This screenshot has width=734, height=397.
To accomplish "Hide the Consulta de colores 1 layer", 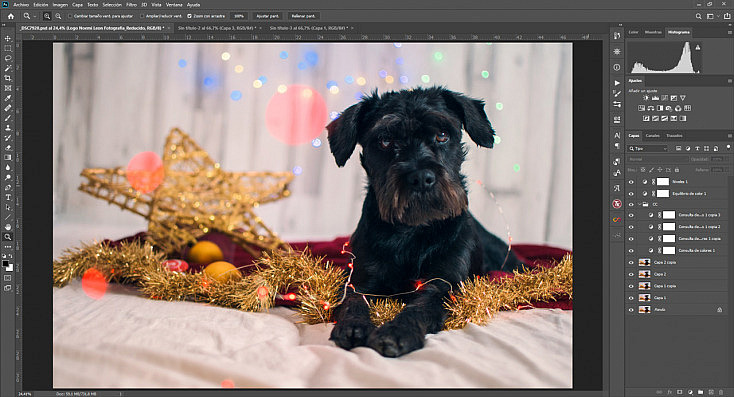I will 631,250.
